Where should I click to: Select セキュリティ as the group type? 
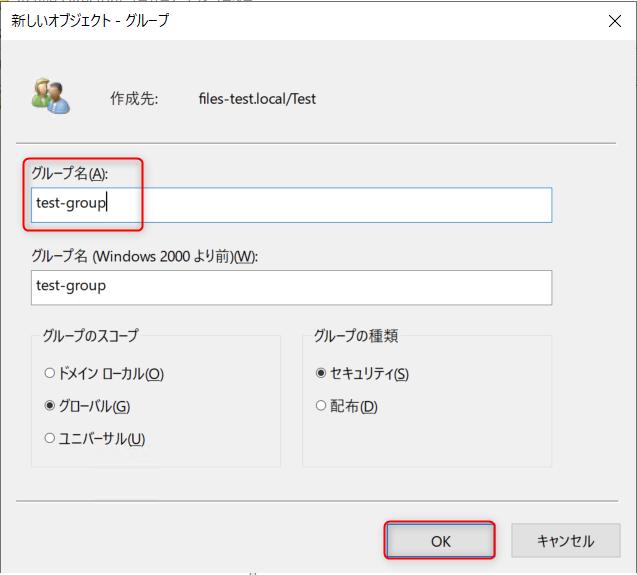(x=321, y=374)
